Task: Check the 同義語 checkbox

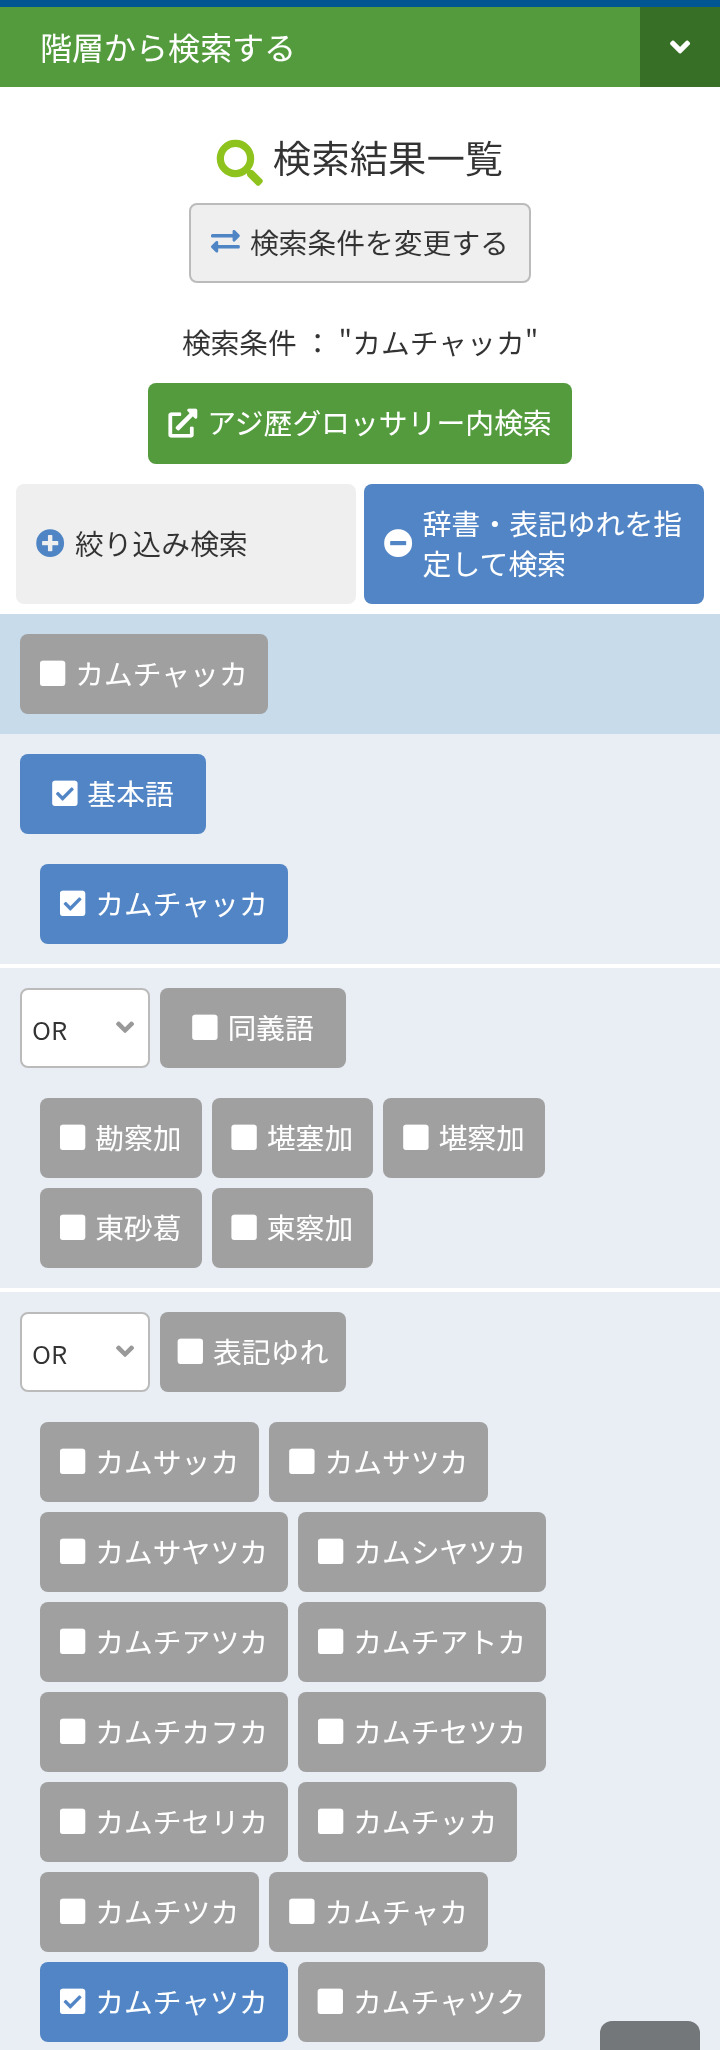Action: [205, 1027]
